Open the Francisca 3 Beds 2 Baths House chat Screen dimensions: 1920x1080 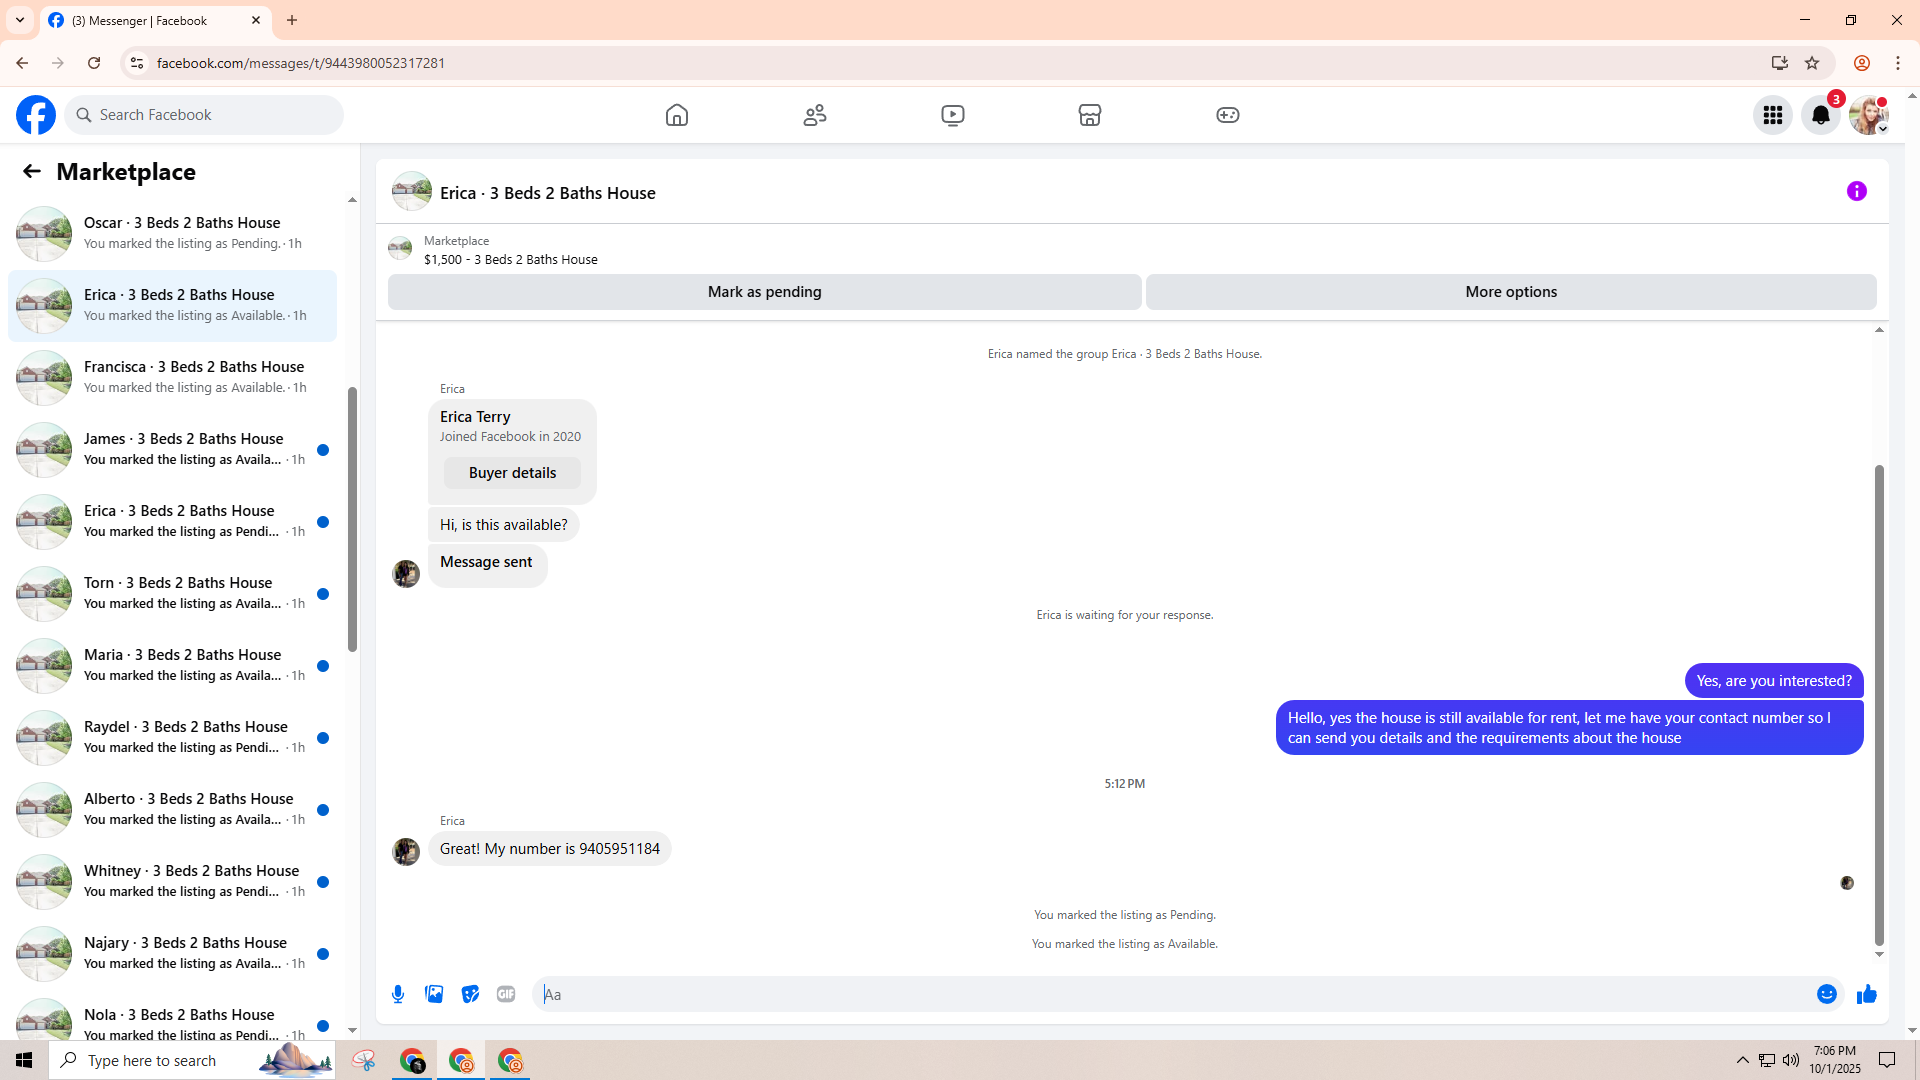click(x=172, y=377)
